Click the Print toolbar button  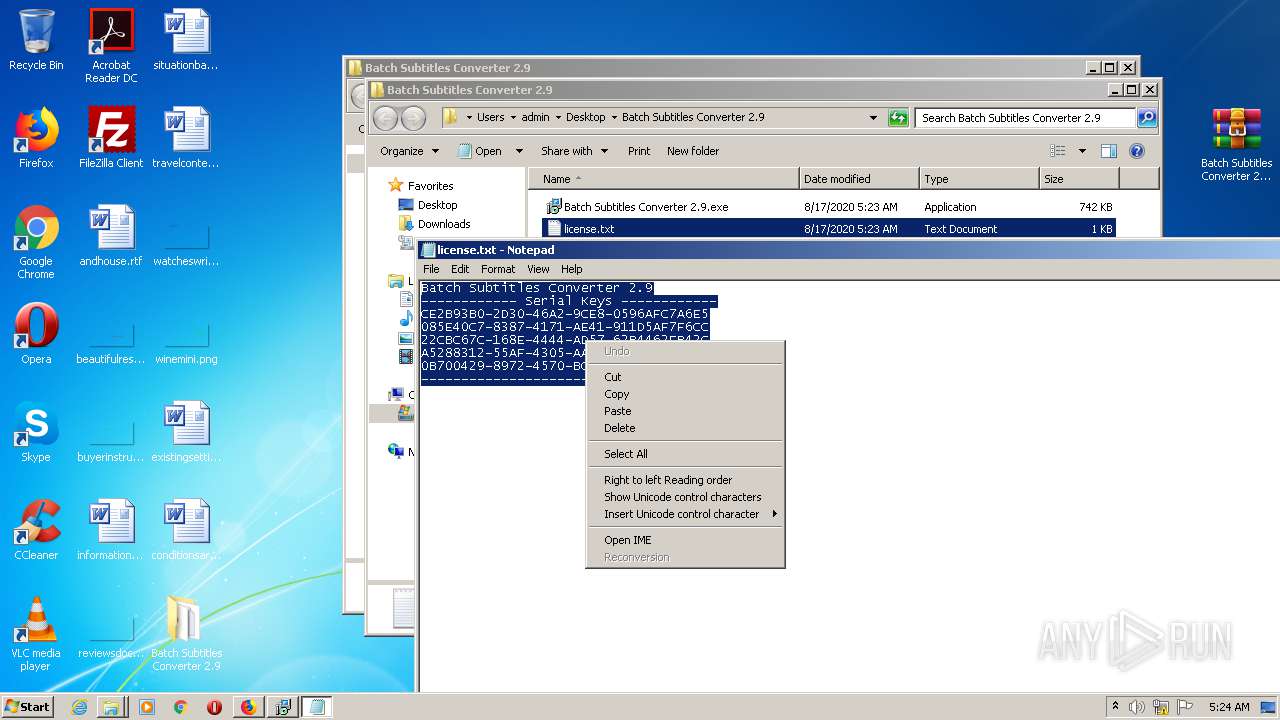pos(639,151)
